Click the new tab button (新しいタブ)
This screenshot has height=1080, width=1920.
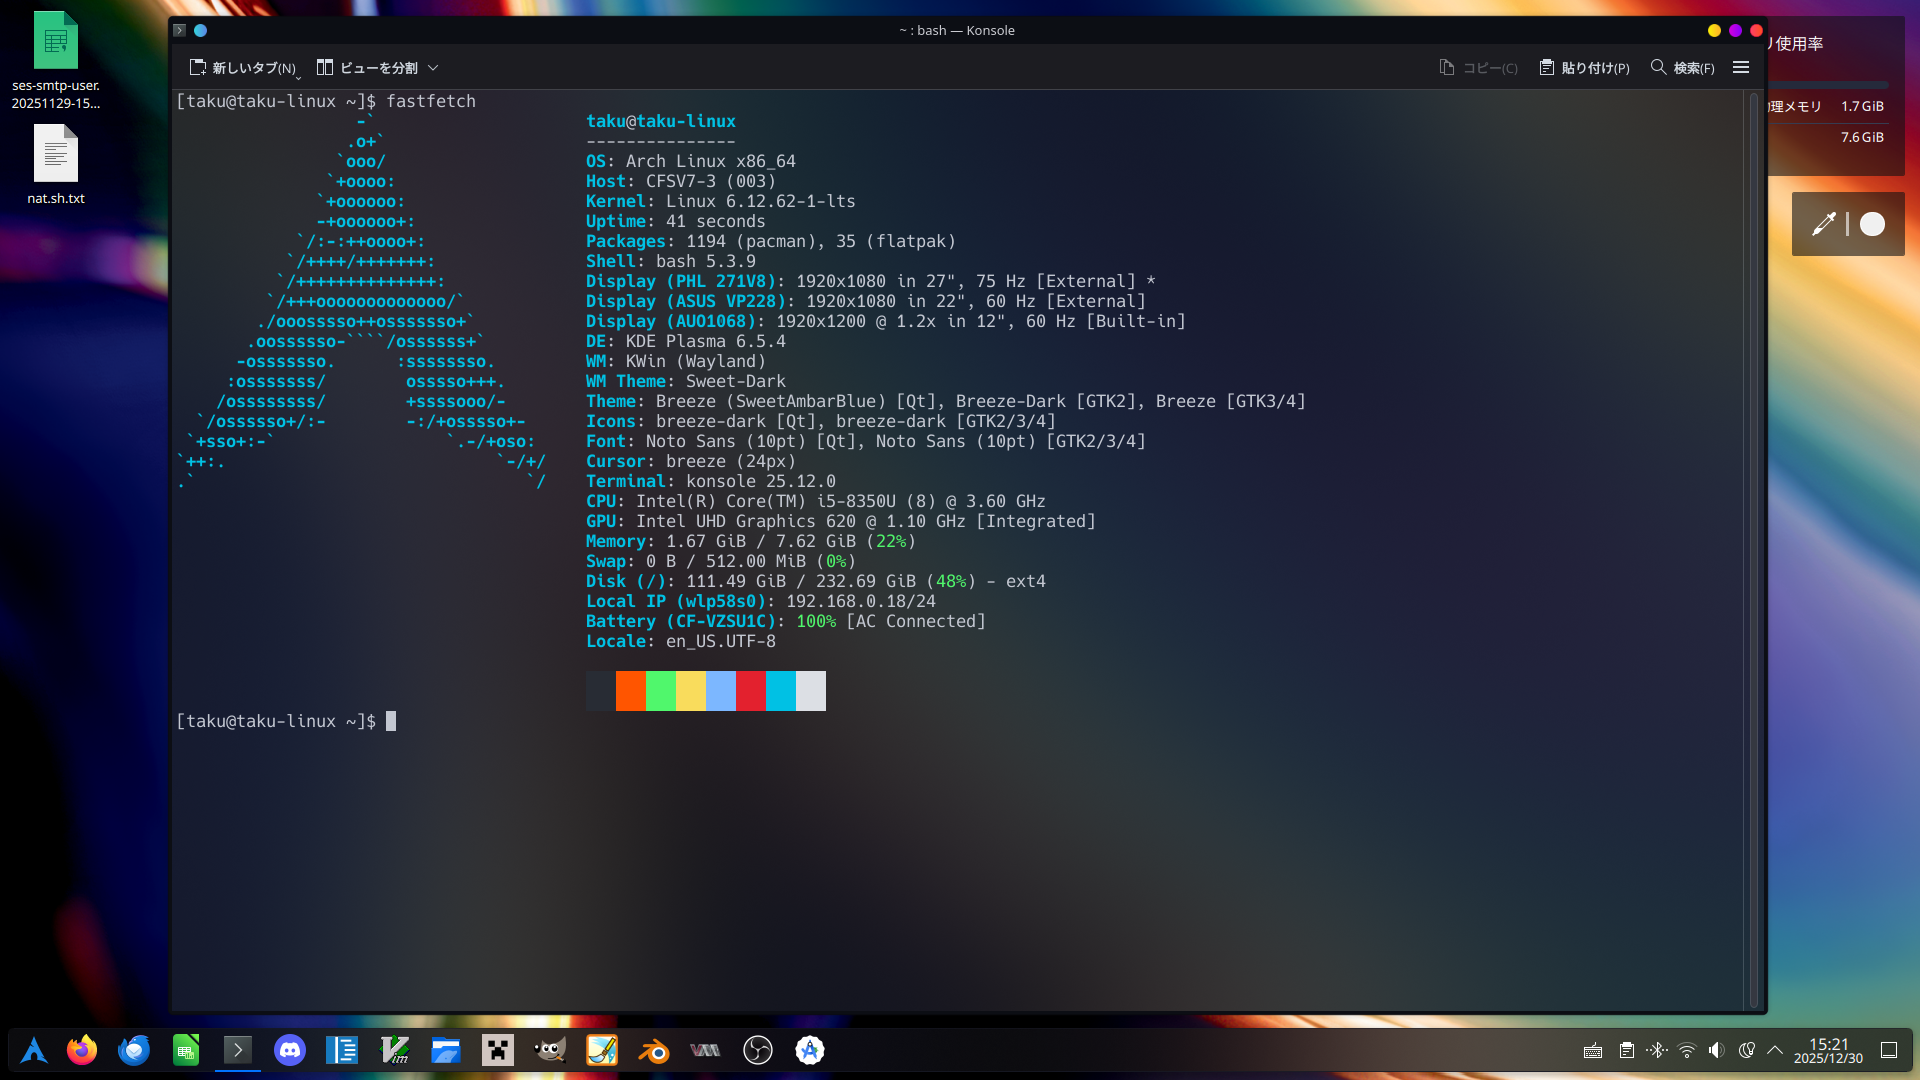coord(243,68)
